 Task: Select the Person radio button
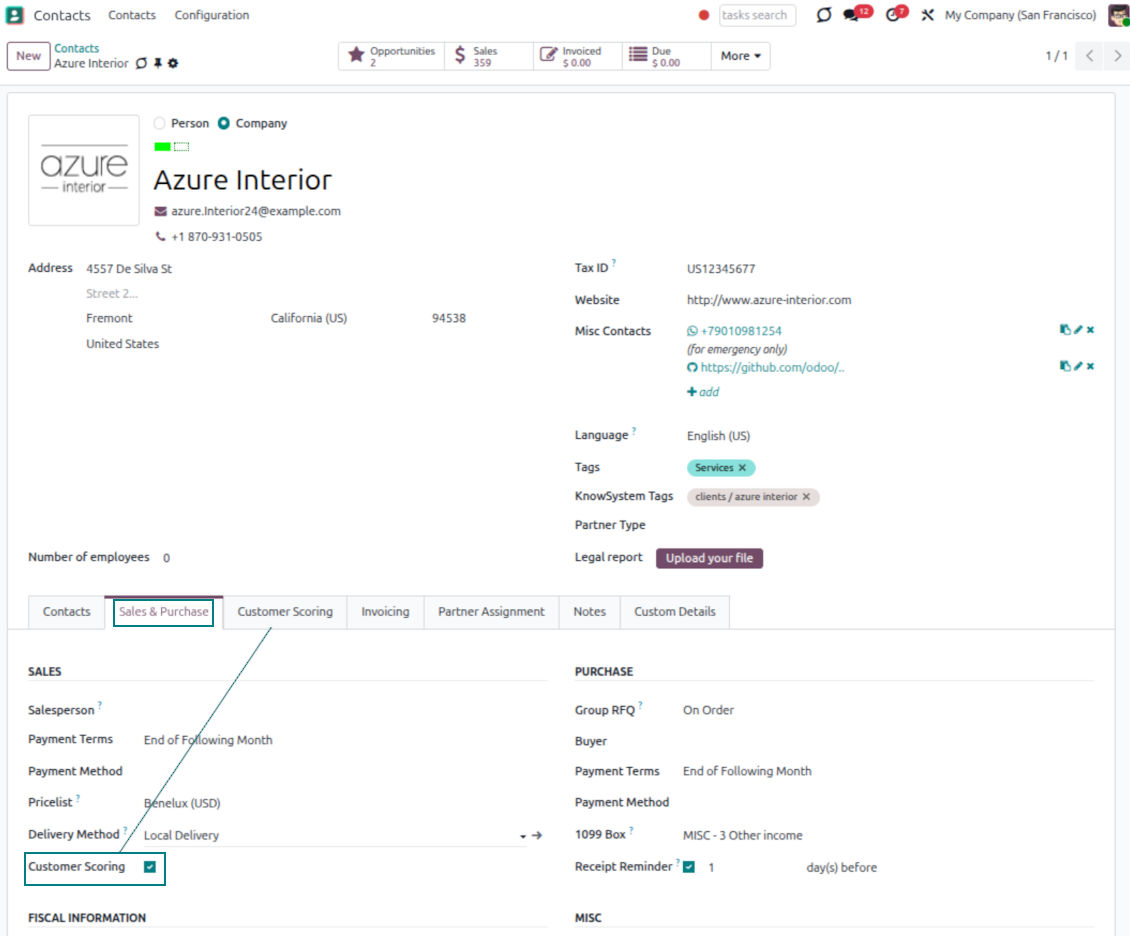point(160,123)
